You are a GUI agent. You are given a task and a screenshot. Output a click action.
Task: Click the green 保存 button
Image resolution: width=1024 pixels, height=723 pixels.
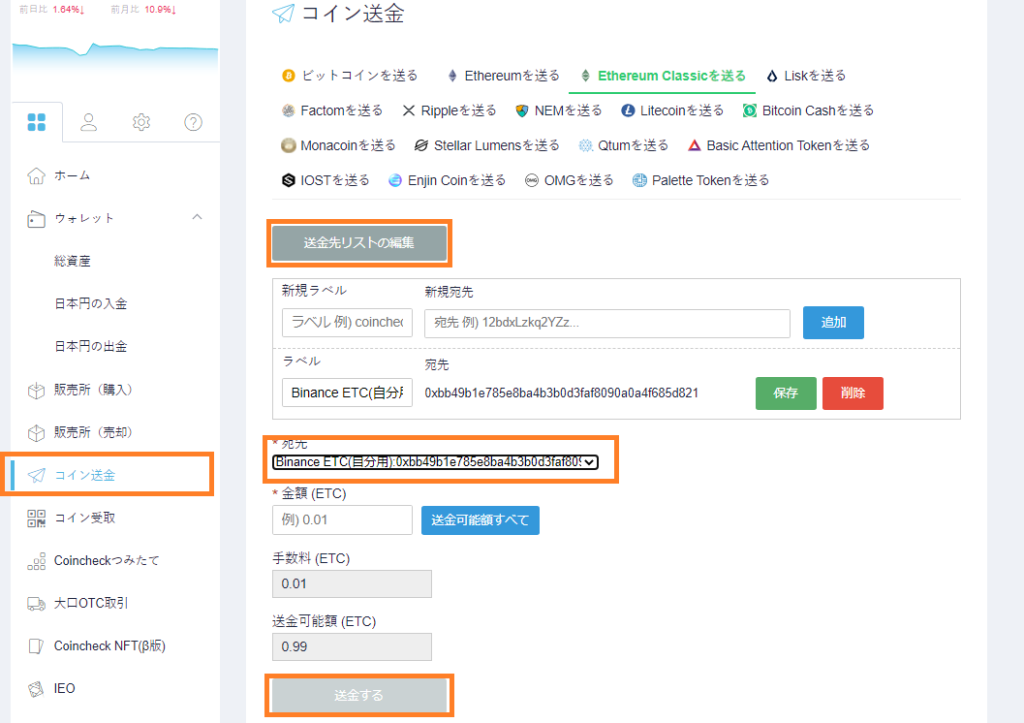click(786, 393)
